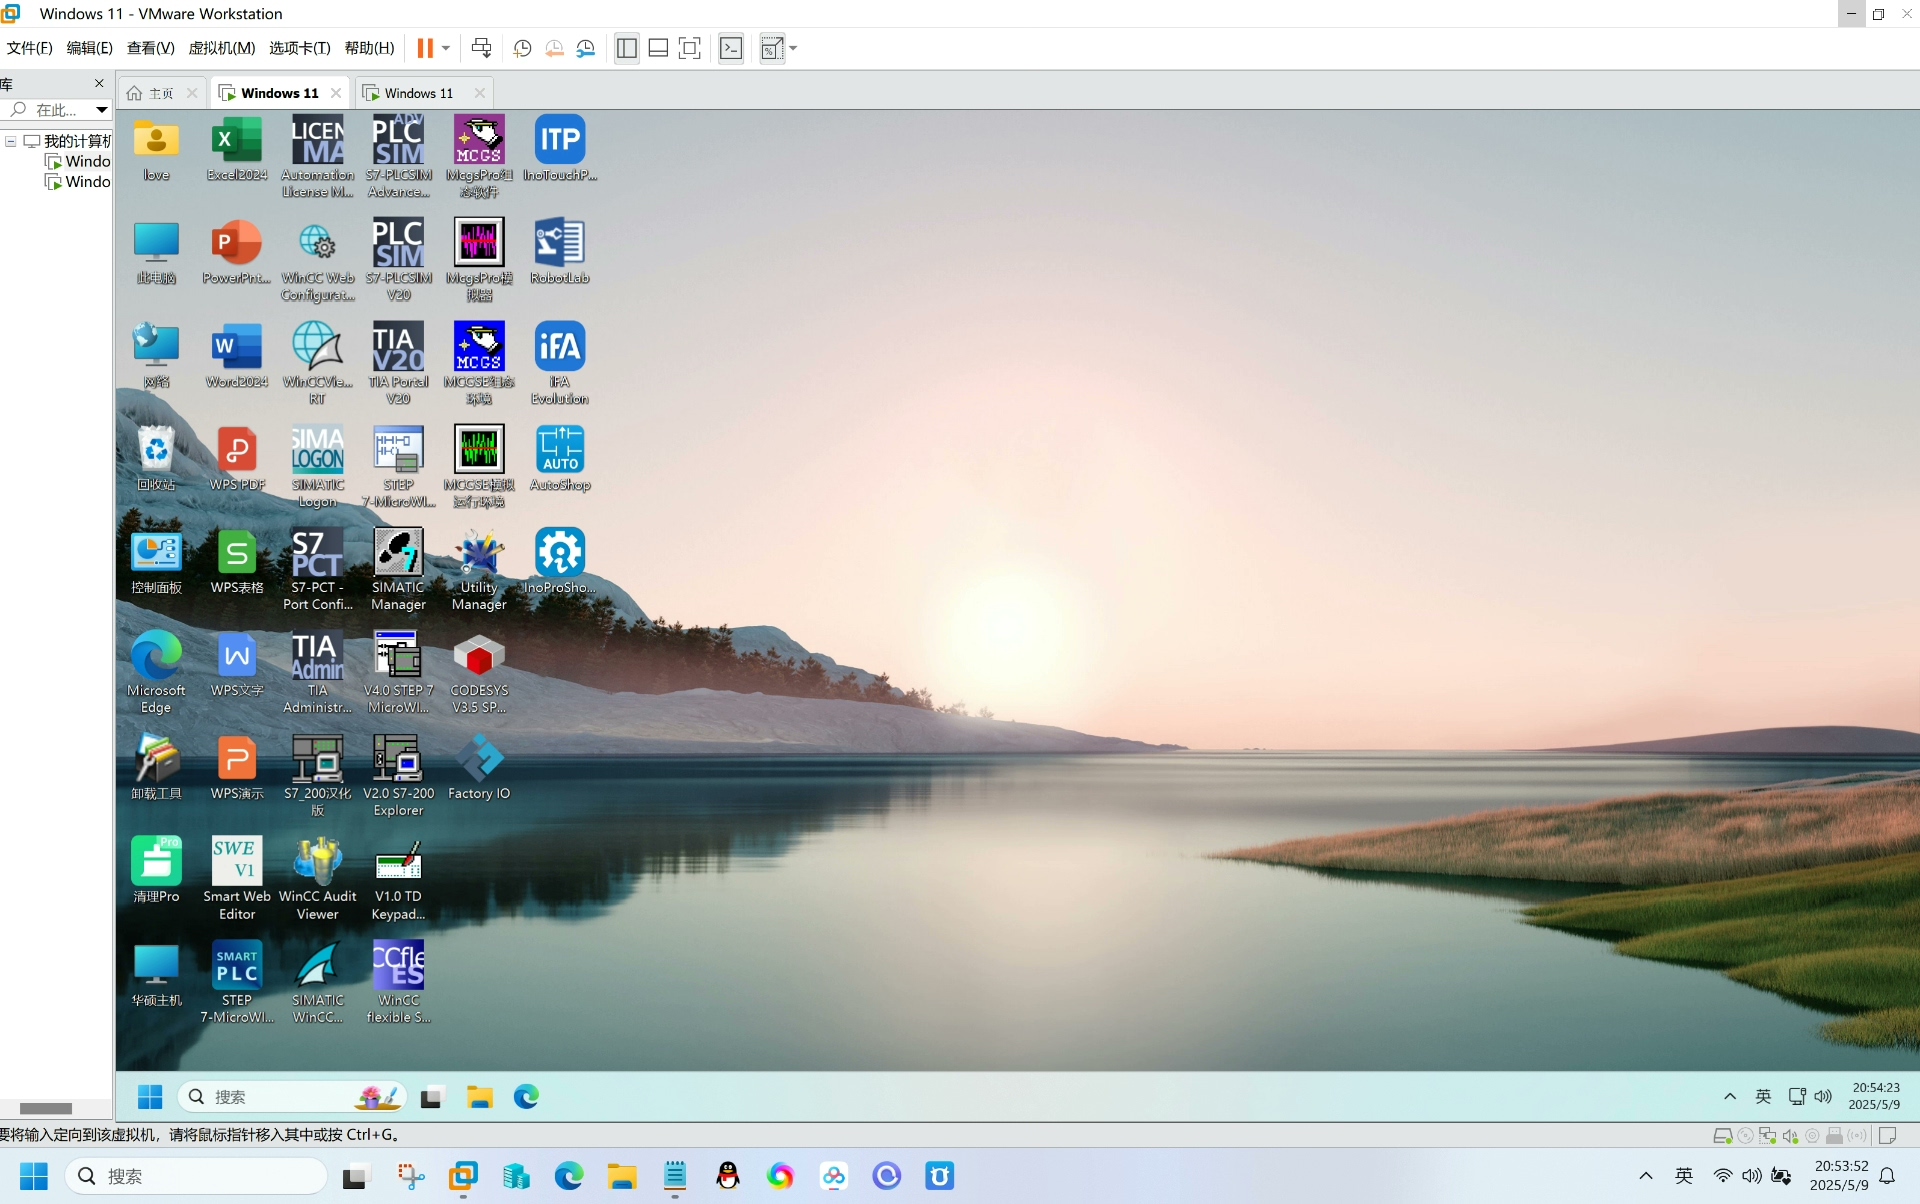Click the library panel horizontal scrollbar
Image resolution: width=1920 pixels, height=1204 pixels.
tap(46, 1108)
